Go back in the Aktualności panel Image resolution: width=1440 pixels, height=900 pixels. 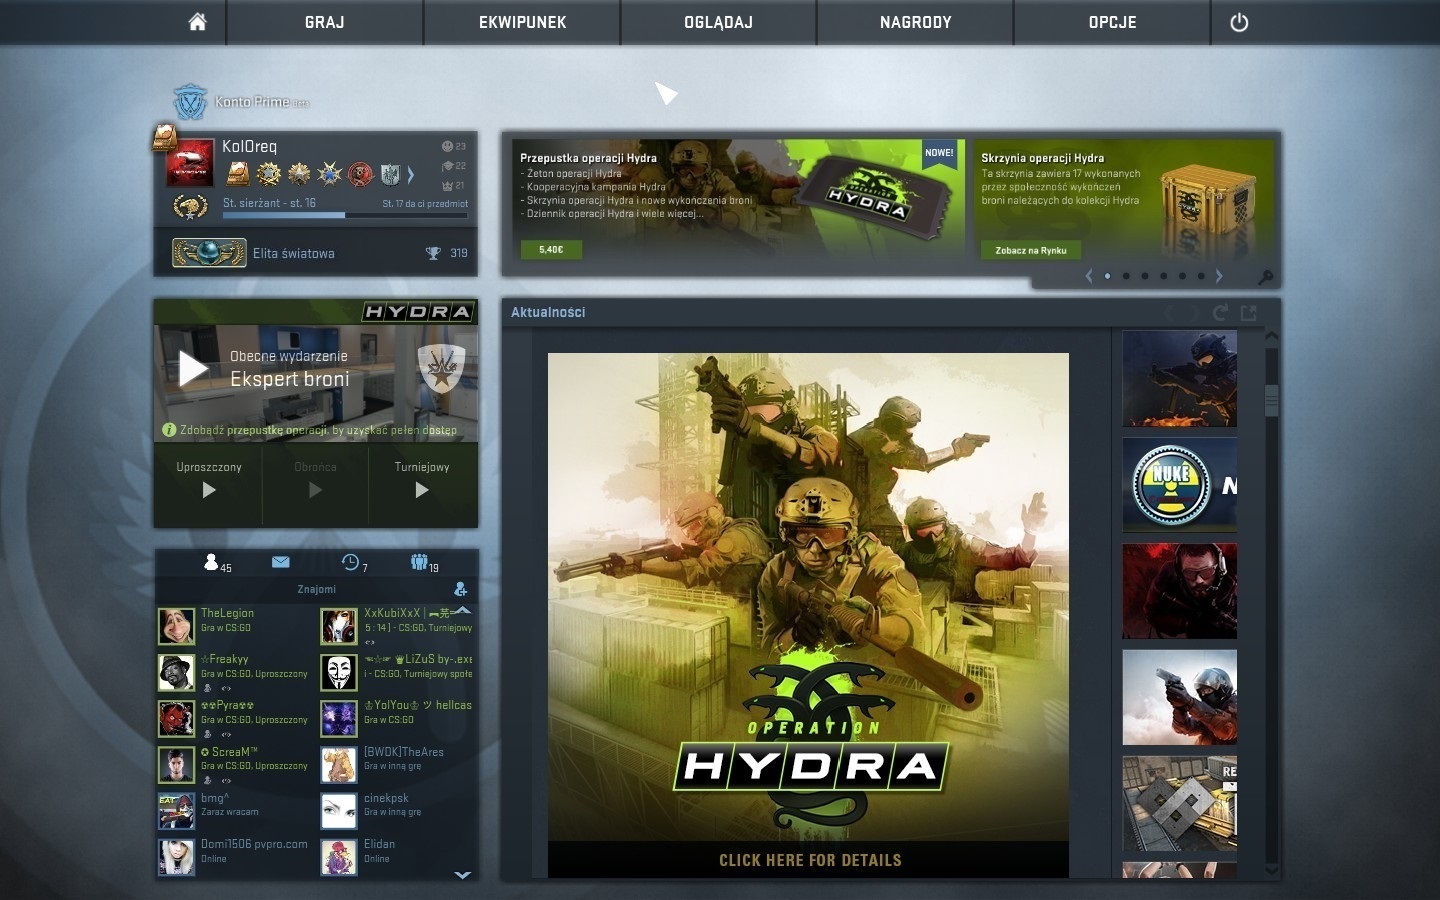pos(1169,313)
